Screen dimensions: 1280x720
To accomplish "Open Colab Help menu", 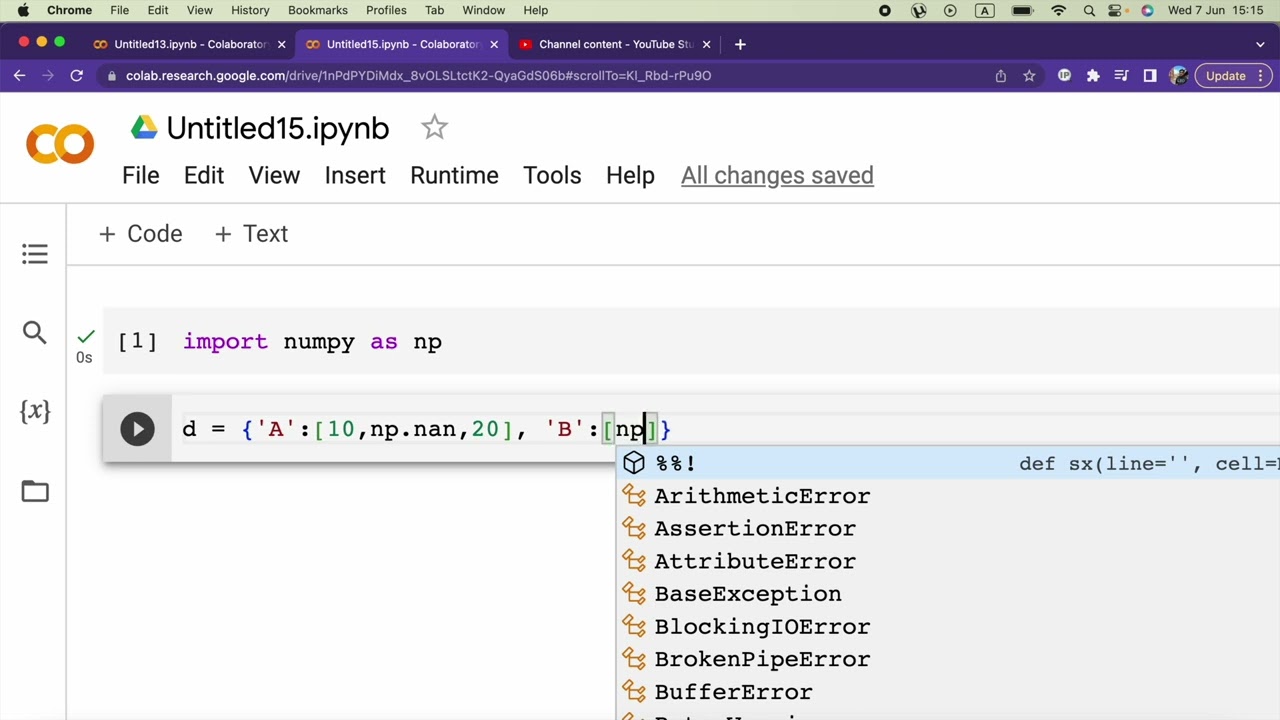I will 630,175.
